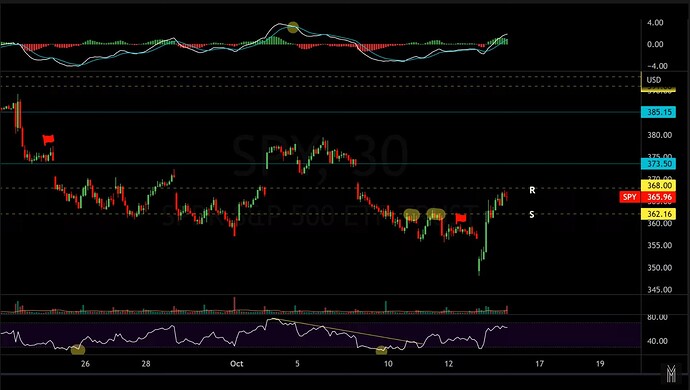Click the 373.50 blue price label
690x390 pixels.
coord(659,164)
